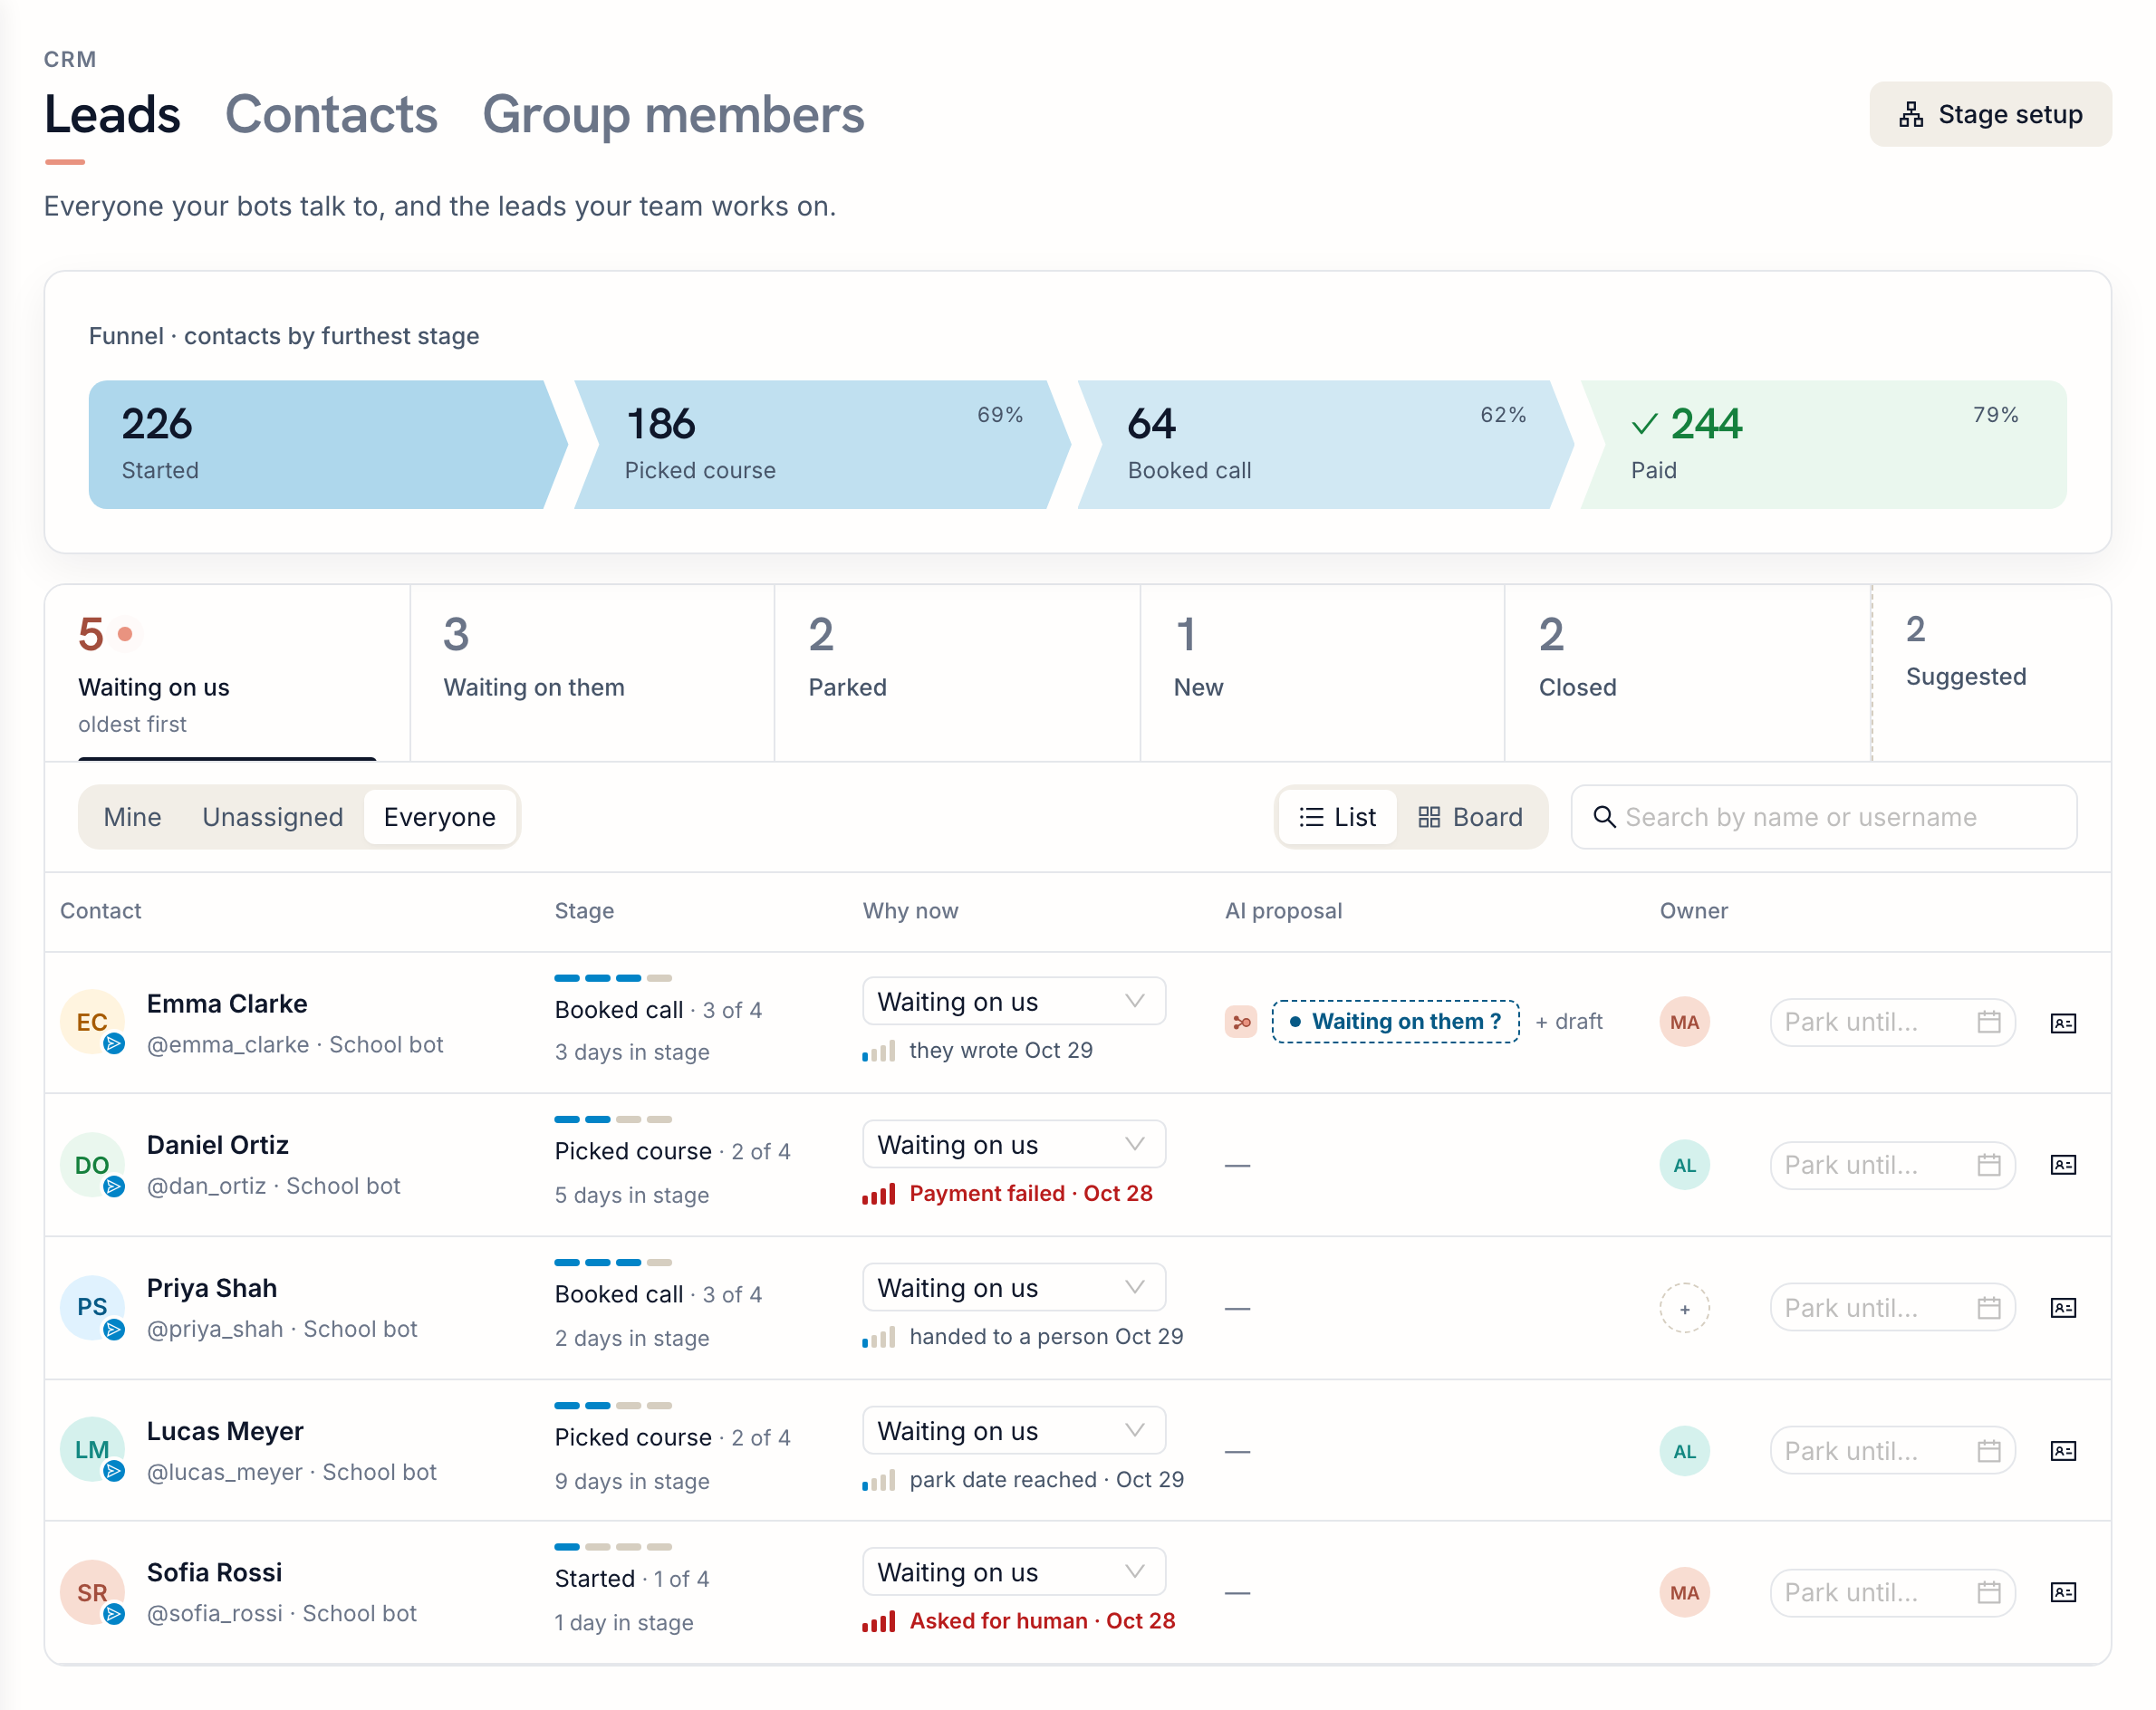Click the search magnifier icon
The height and width of the screenshot is (1710, 2156).
pyautogui.click(x=1604, y=817)
